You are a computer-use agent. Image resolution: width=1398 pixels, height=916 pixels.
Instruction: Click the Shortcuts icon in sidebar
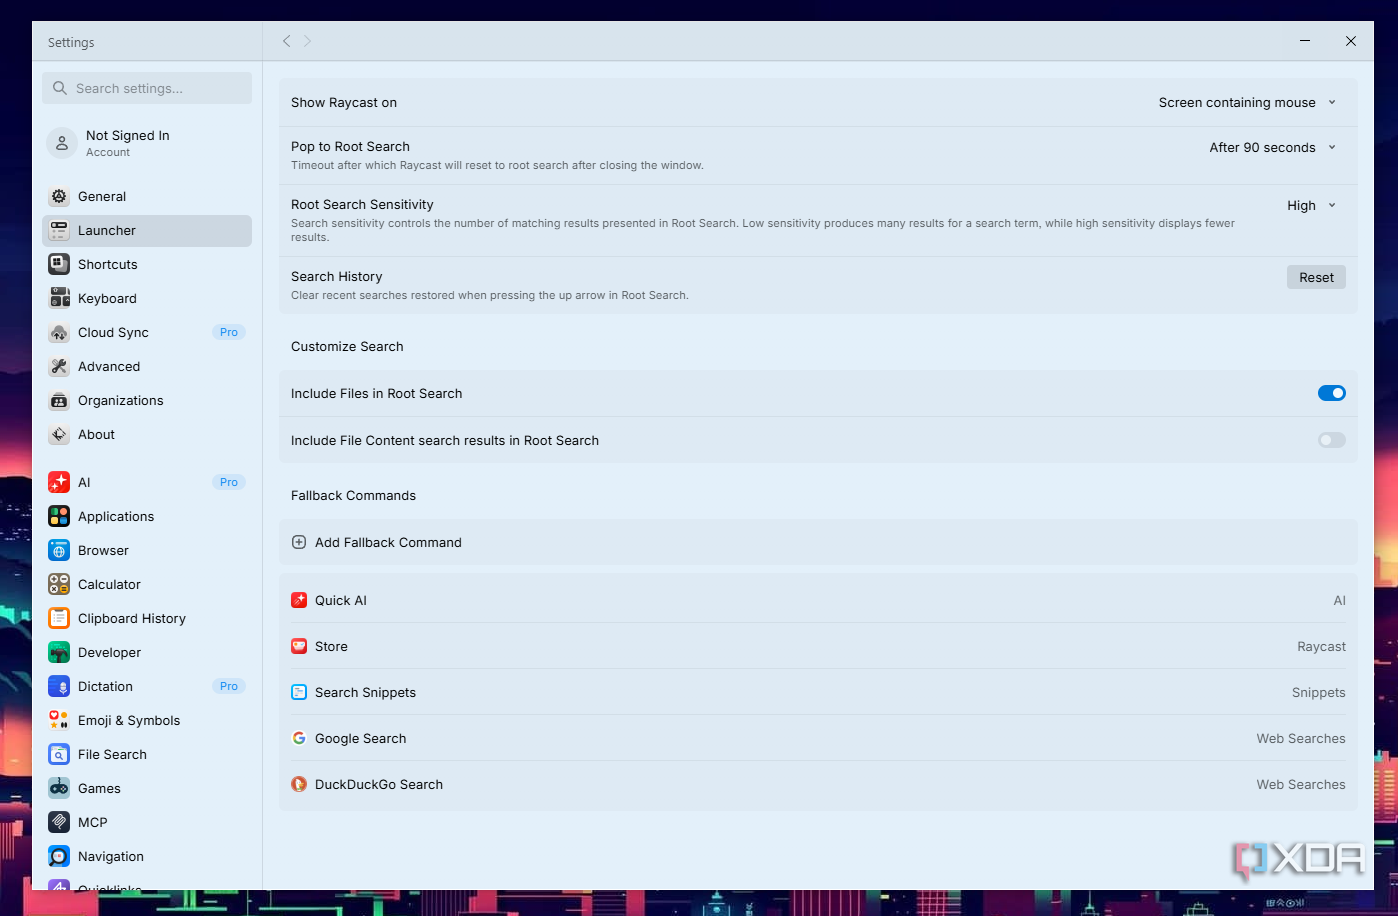click(x=59, y=265)
